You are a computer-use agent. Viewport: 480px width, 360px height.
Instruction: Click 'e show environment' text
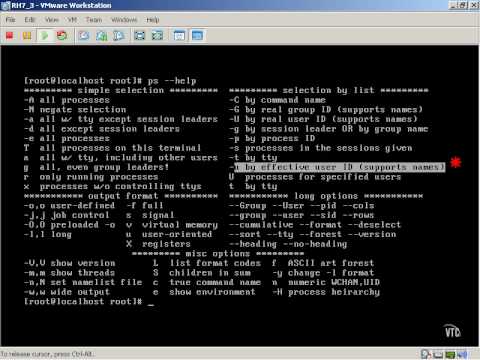coord(204,292)
